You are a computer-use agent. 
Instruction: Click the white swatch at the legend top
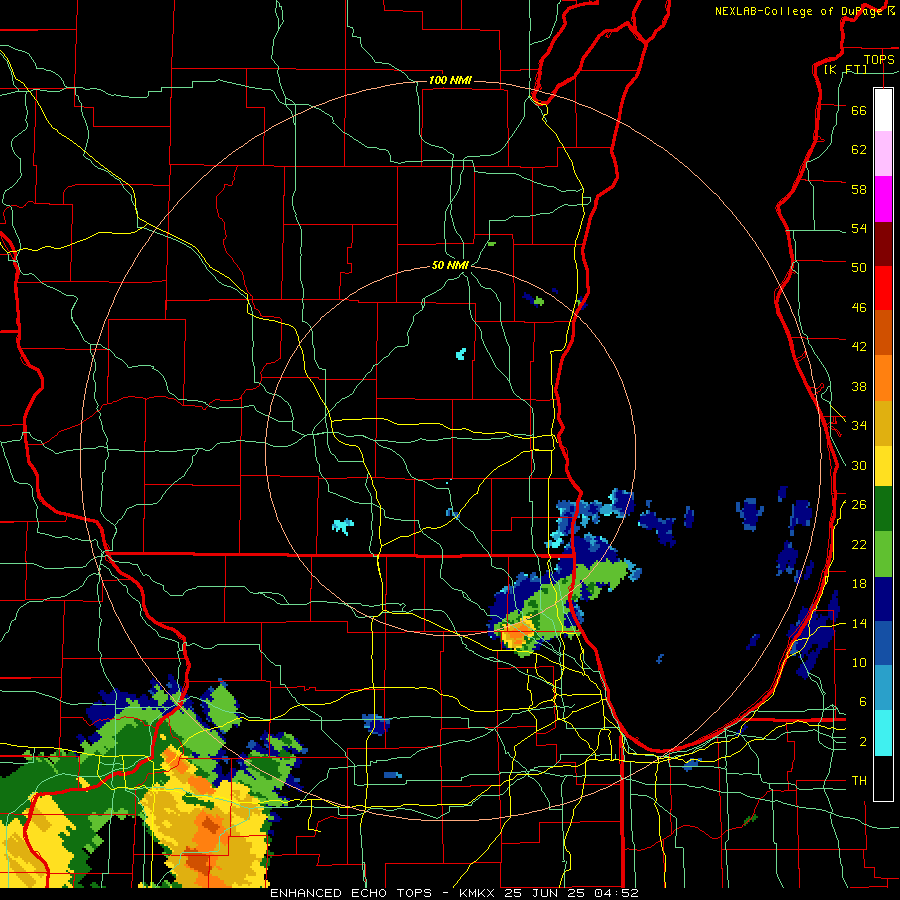click(x=883, y=110)
